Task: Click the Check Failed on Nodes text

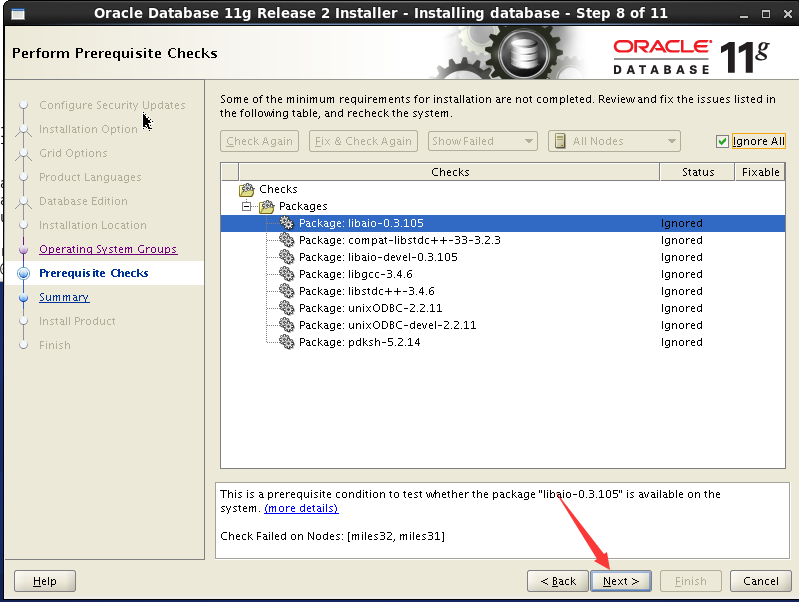Action: (x=332, y=536)
